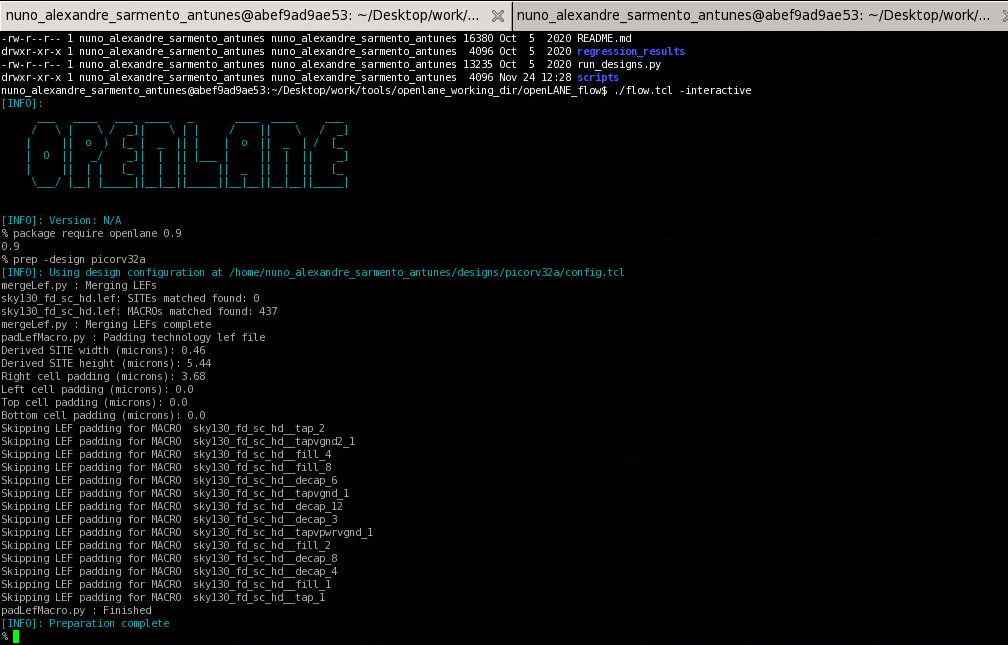The image size is (1008, 645).
Task: Switch to the second terminal tab
Action: click(x=760, y=15)
